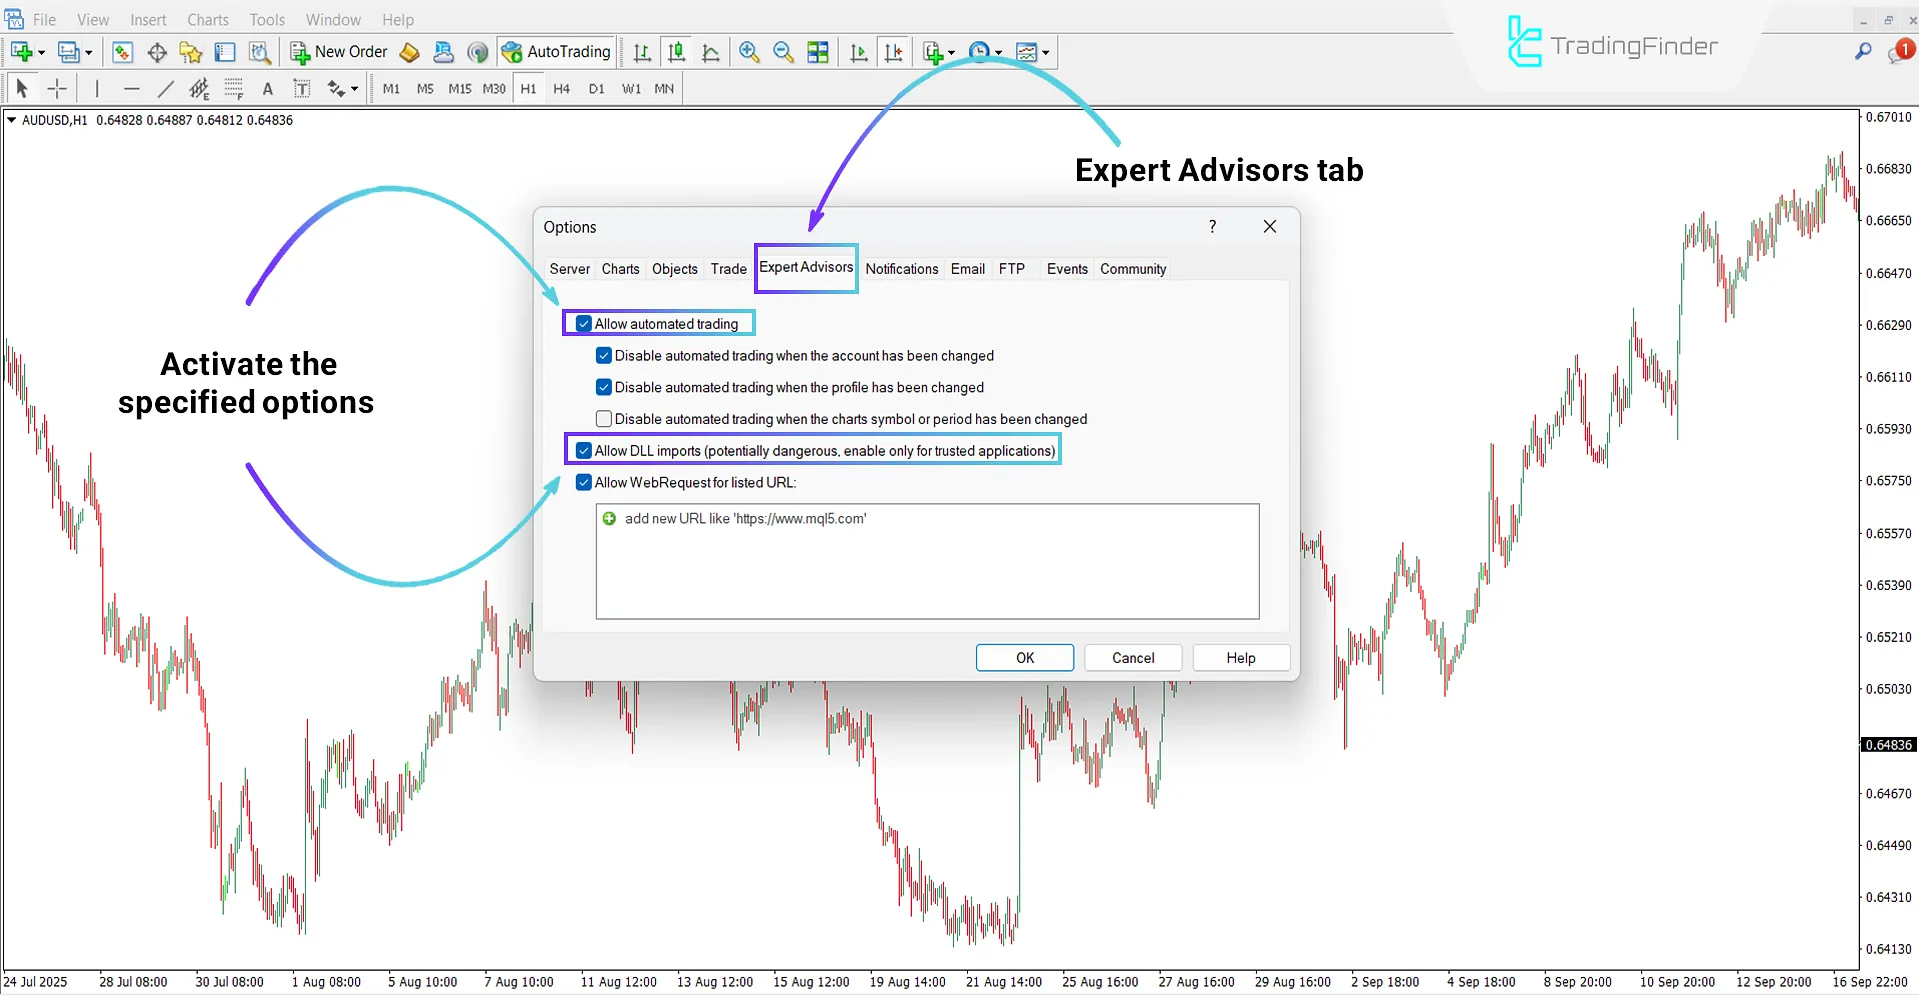The height and width of the screenshot is (996, 1919).
Task: Click the Help button
Action: [x=1240, y=657]
